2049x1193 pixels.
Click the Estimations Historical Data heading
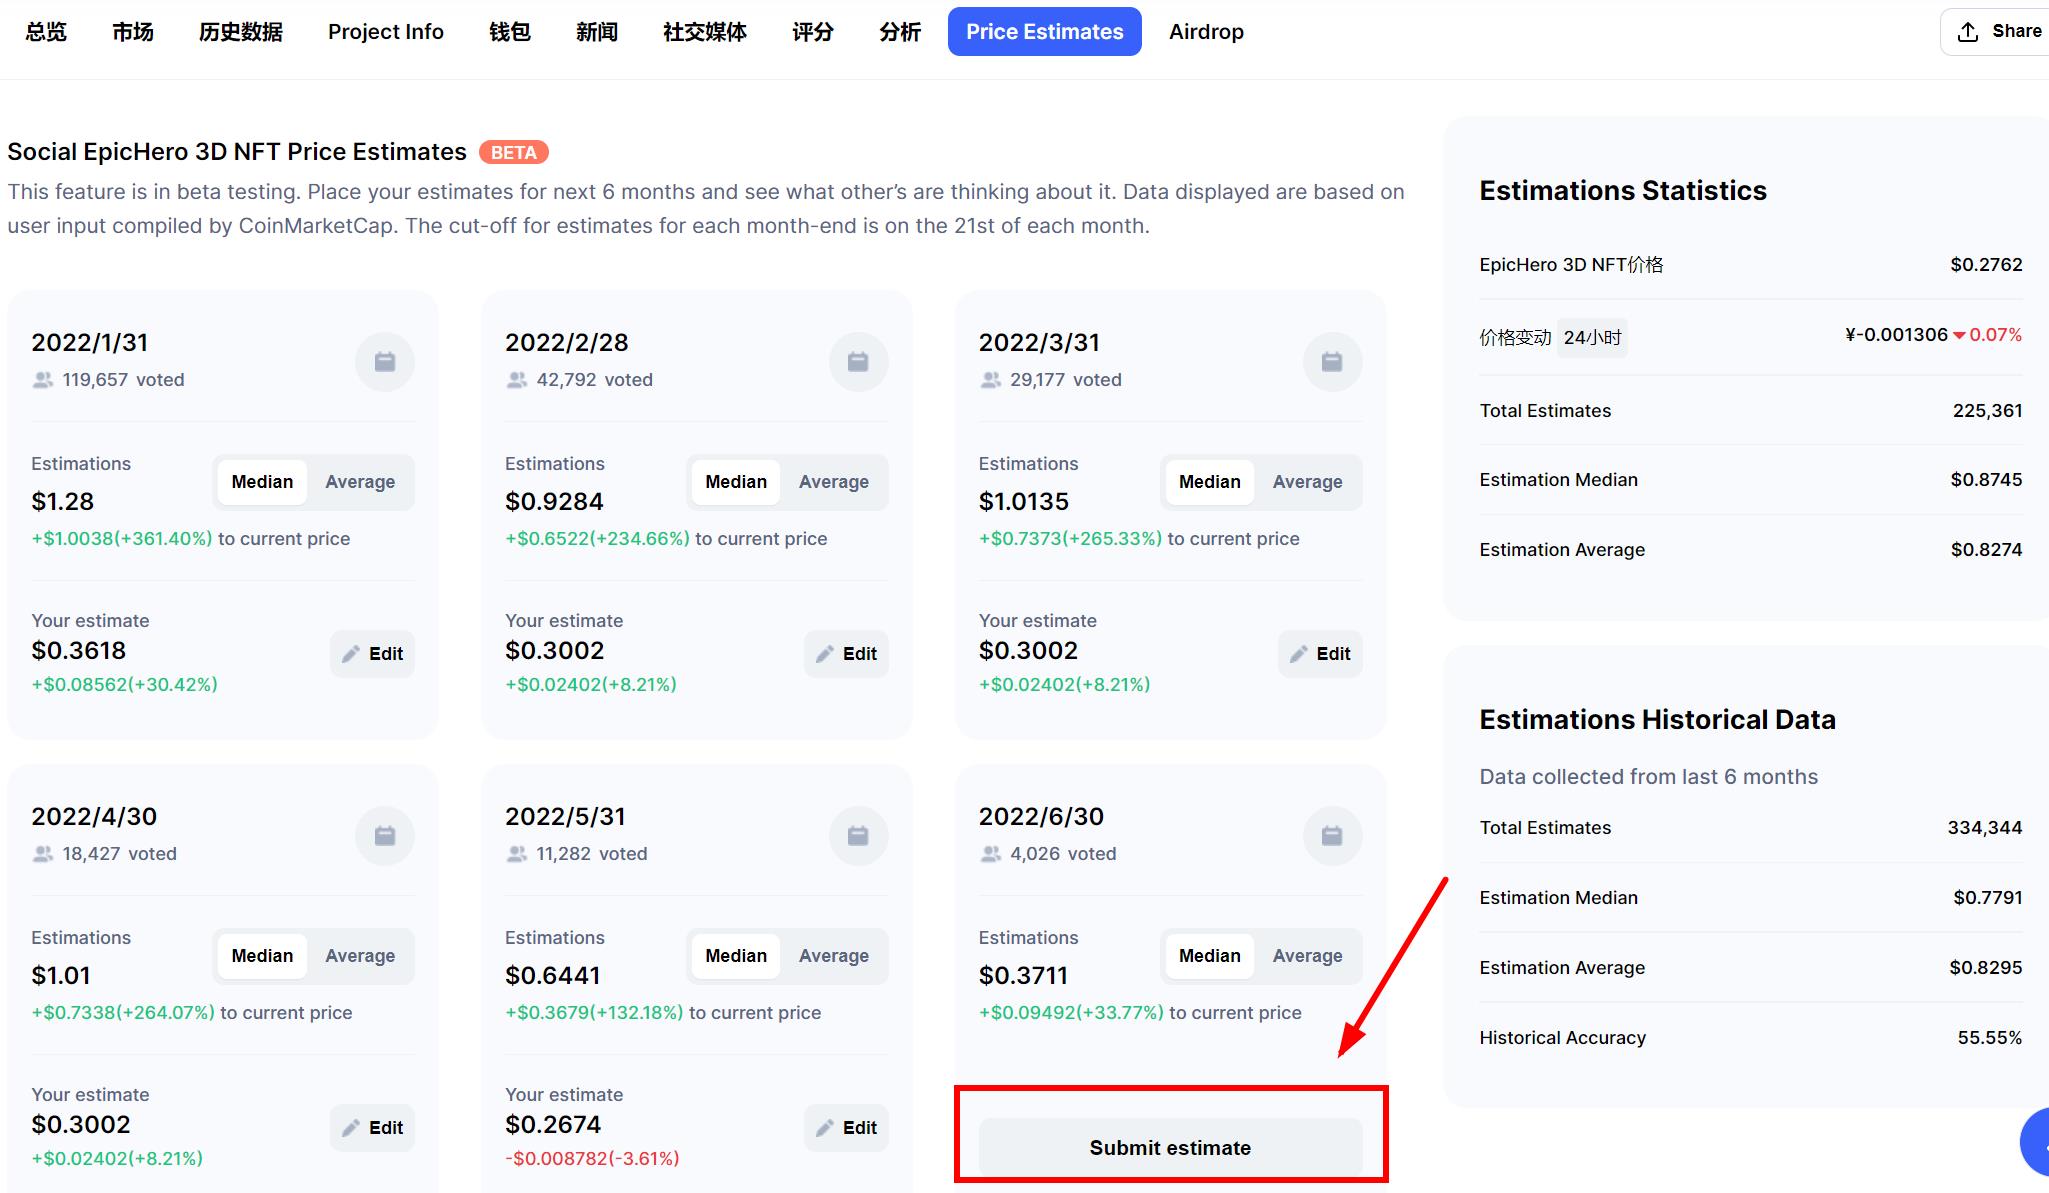point(1658,720)
